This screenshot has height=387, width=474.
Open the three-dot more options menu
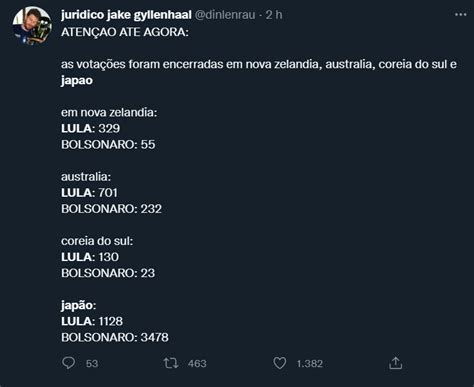click(x=461, y=15)
